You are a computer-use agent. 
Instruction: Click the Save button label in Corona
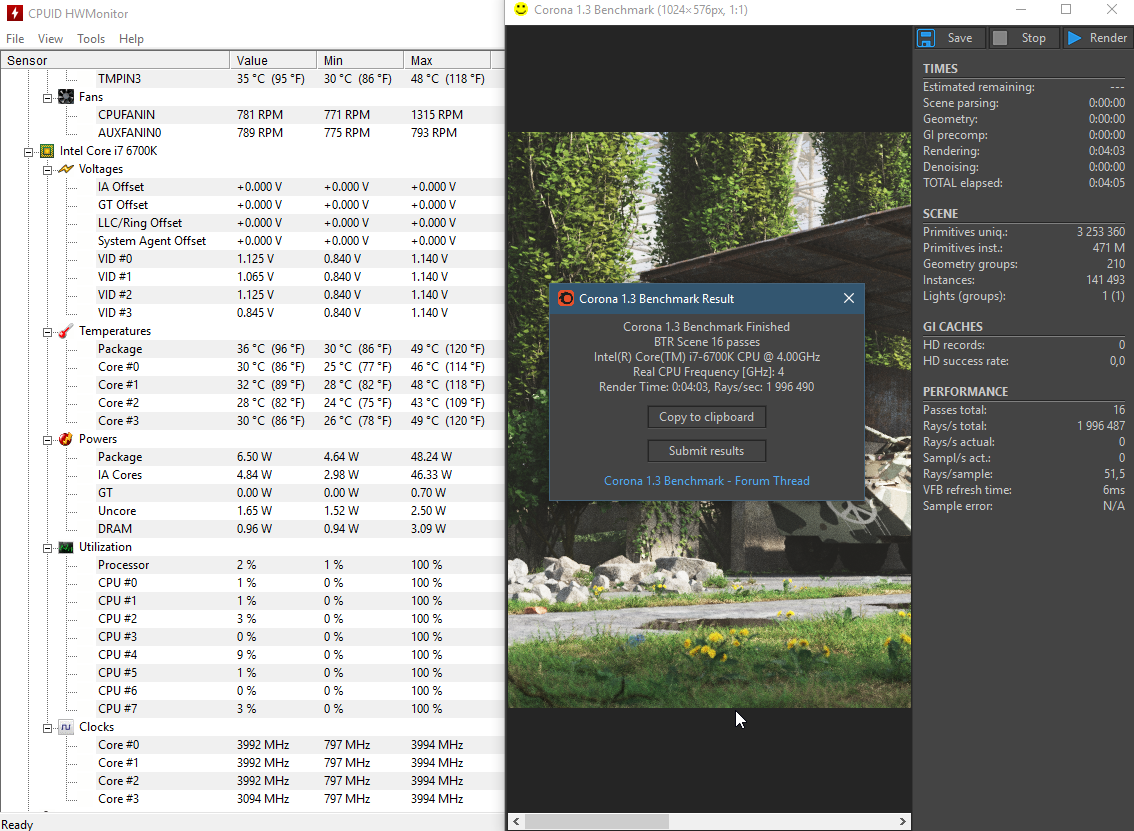point(960,38)
